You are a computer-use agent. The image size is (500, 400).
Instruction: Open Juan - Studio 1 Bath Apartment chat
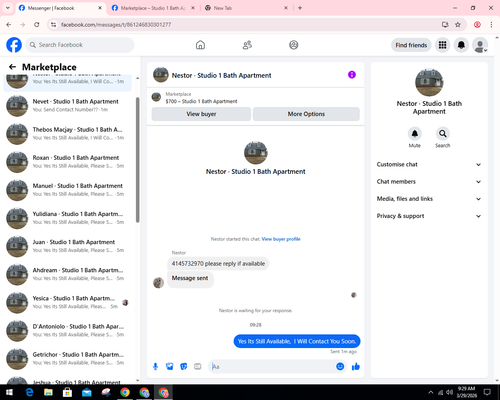[x=68, y=246]
